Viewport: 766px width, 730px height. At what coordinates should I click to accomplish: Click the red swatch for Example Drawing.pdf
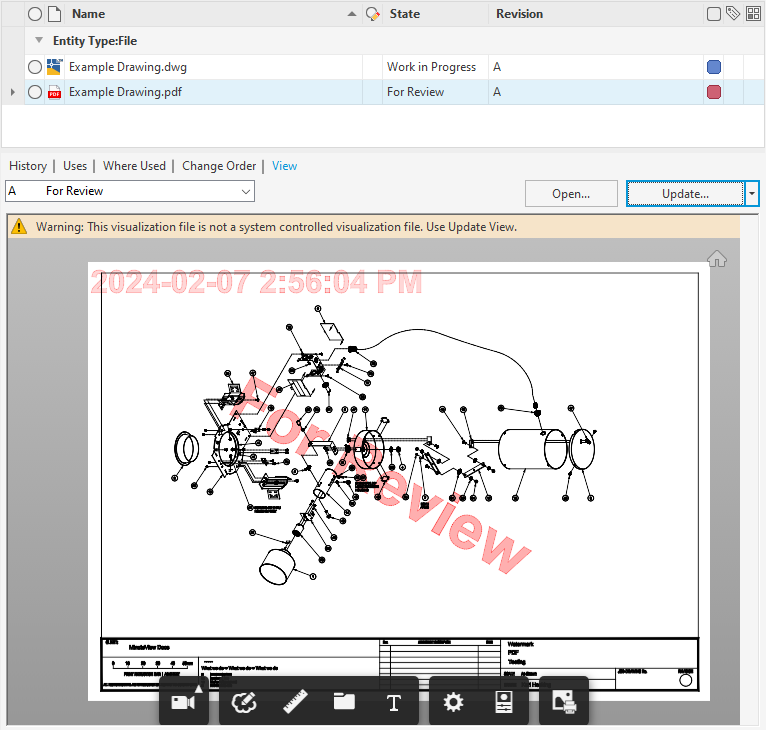click(714, 92)
